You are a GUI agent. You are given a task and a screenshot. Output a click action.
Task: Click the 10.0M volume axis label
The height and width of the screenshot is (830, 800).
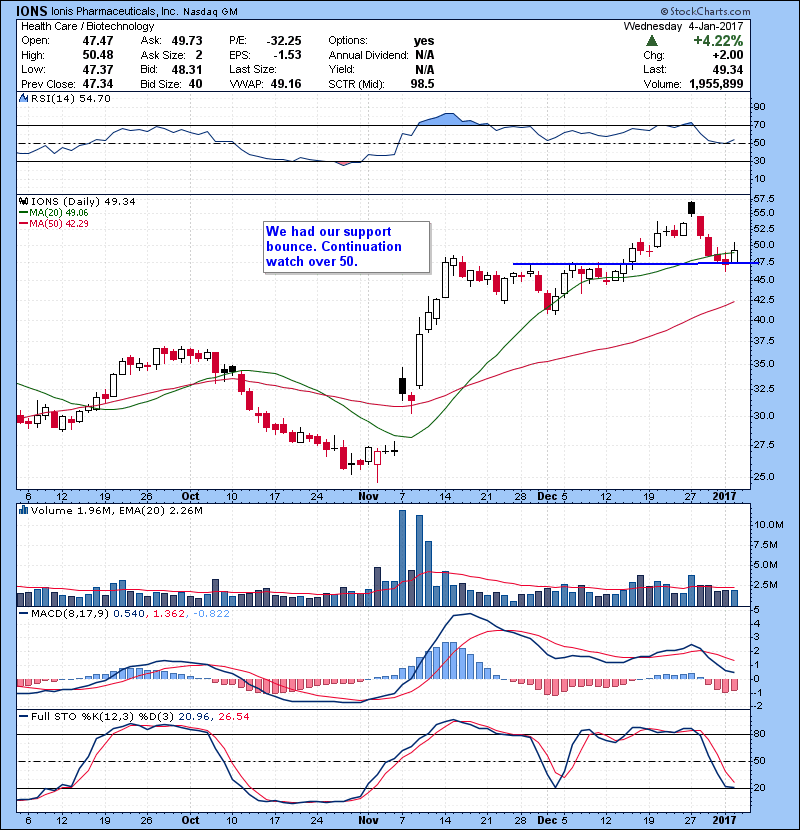(x=768, y=525)
